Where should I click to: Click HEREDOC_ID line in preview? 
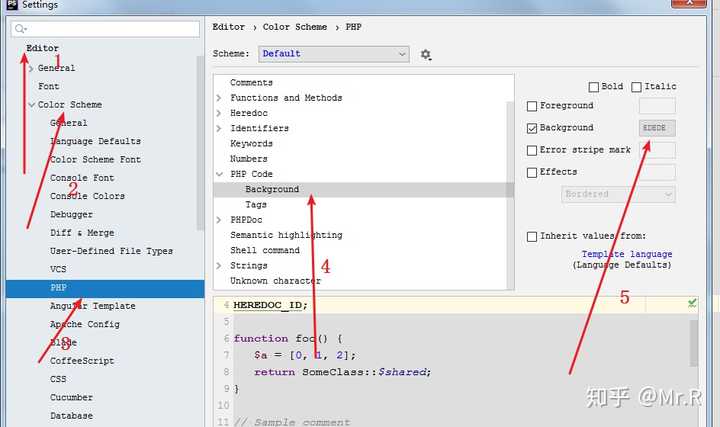click(x=270, y=305)
